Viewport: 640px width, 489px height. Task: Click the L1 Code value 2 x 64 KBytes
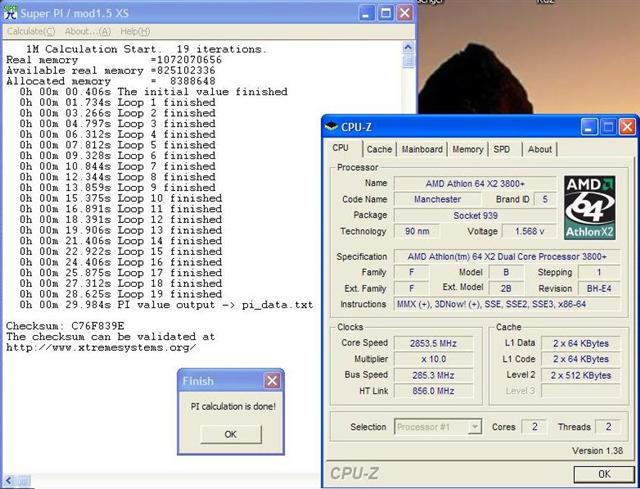580,359
